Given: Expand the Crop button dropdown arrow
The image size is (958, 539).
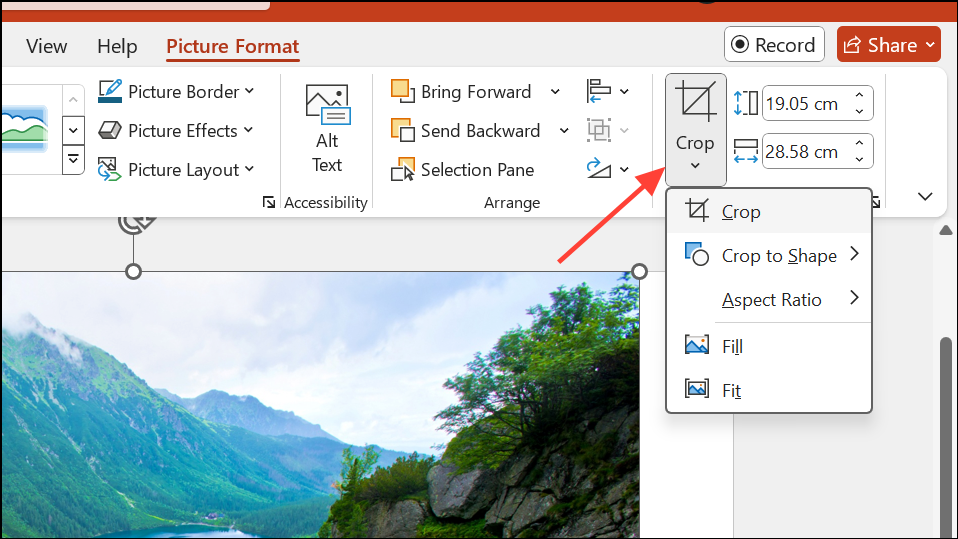Looking at the screenshot, I should tap(695, 166).
